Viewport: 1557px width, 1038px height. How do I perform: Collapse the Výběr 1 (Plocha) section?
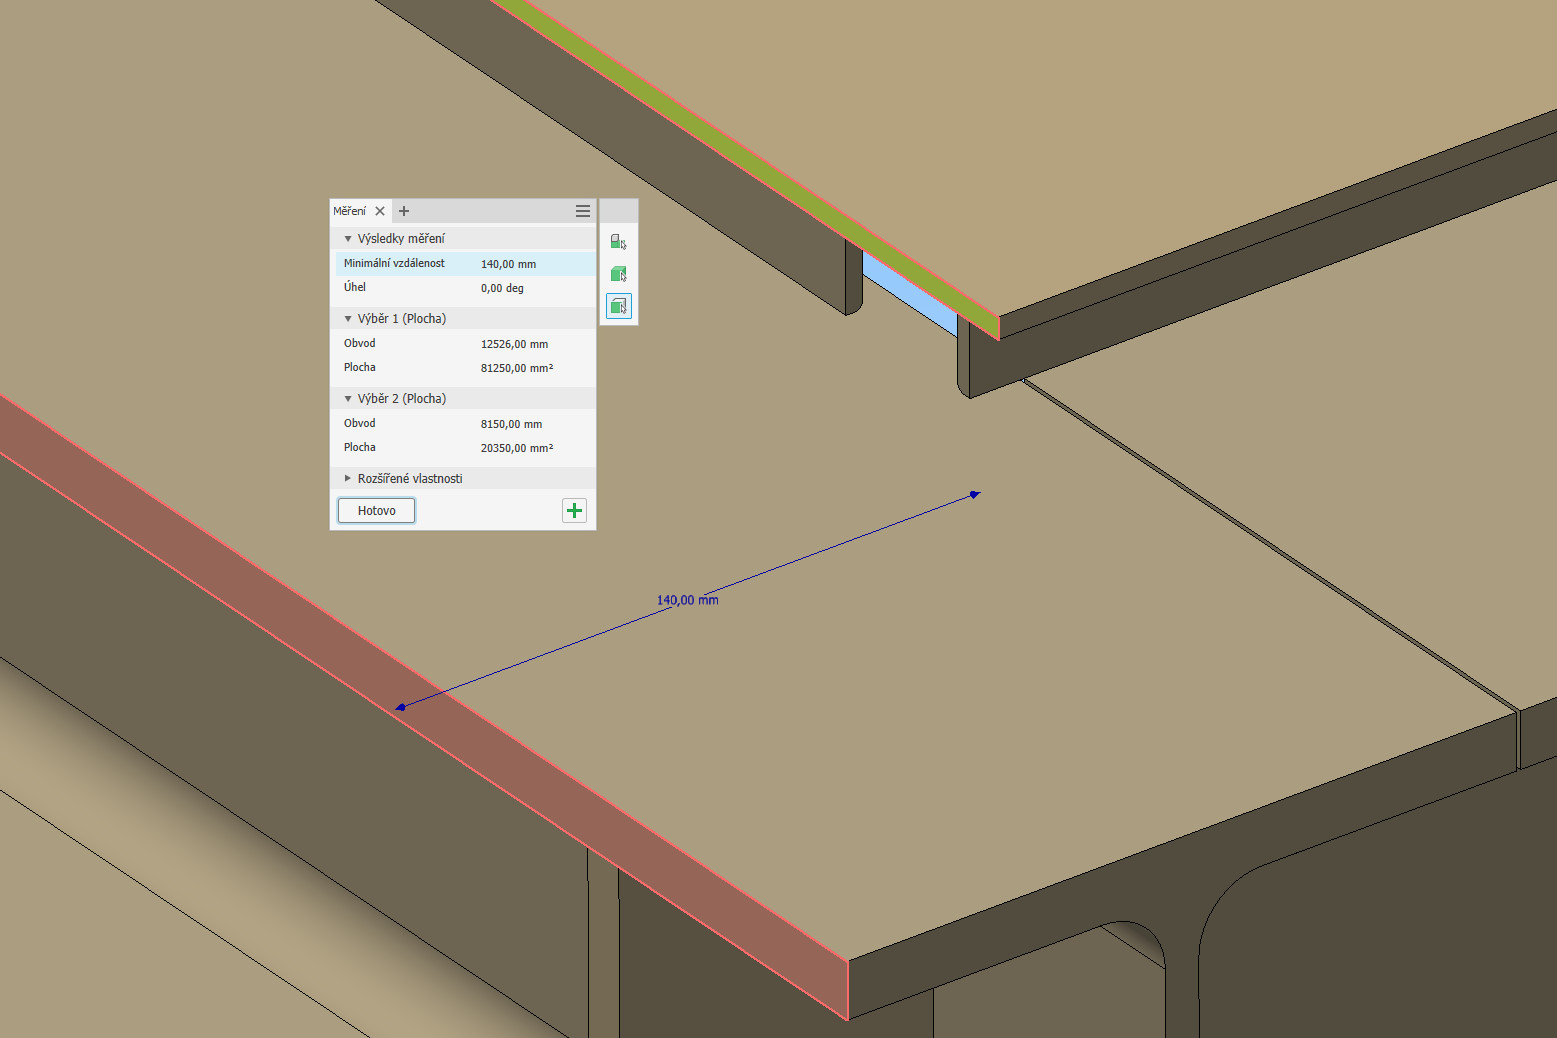[348, 319]
